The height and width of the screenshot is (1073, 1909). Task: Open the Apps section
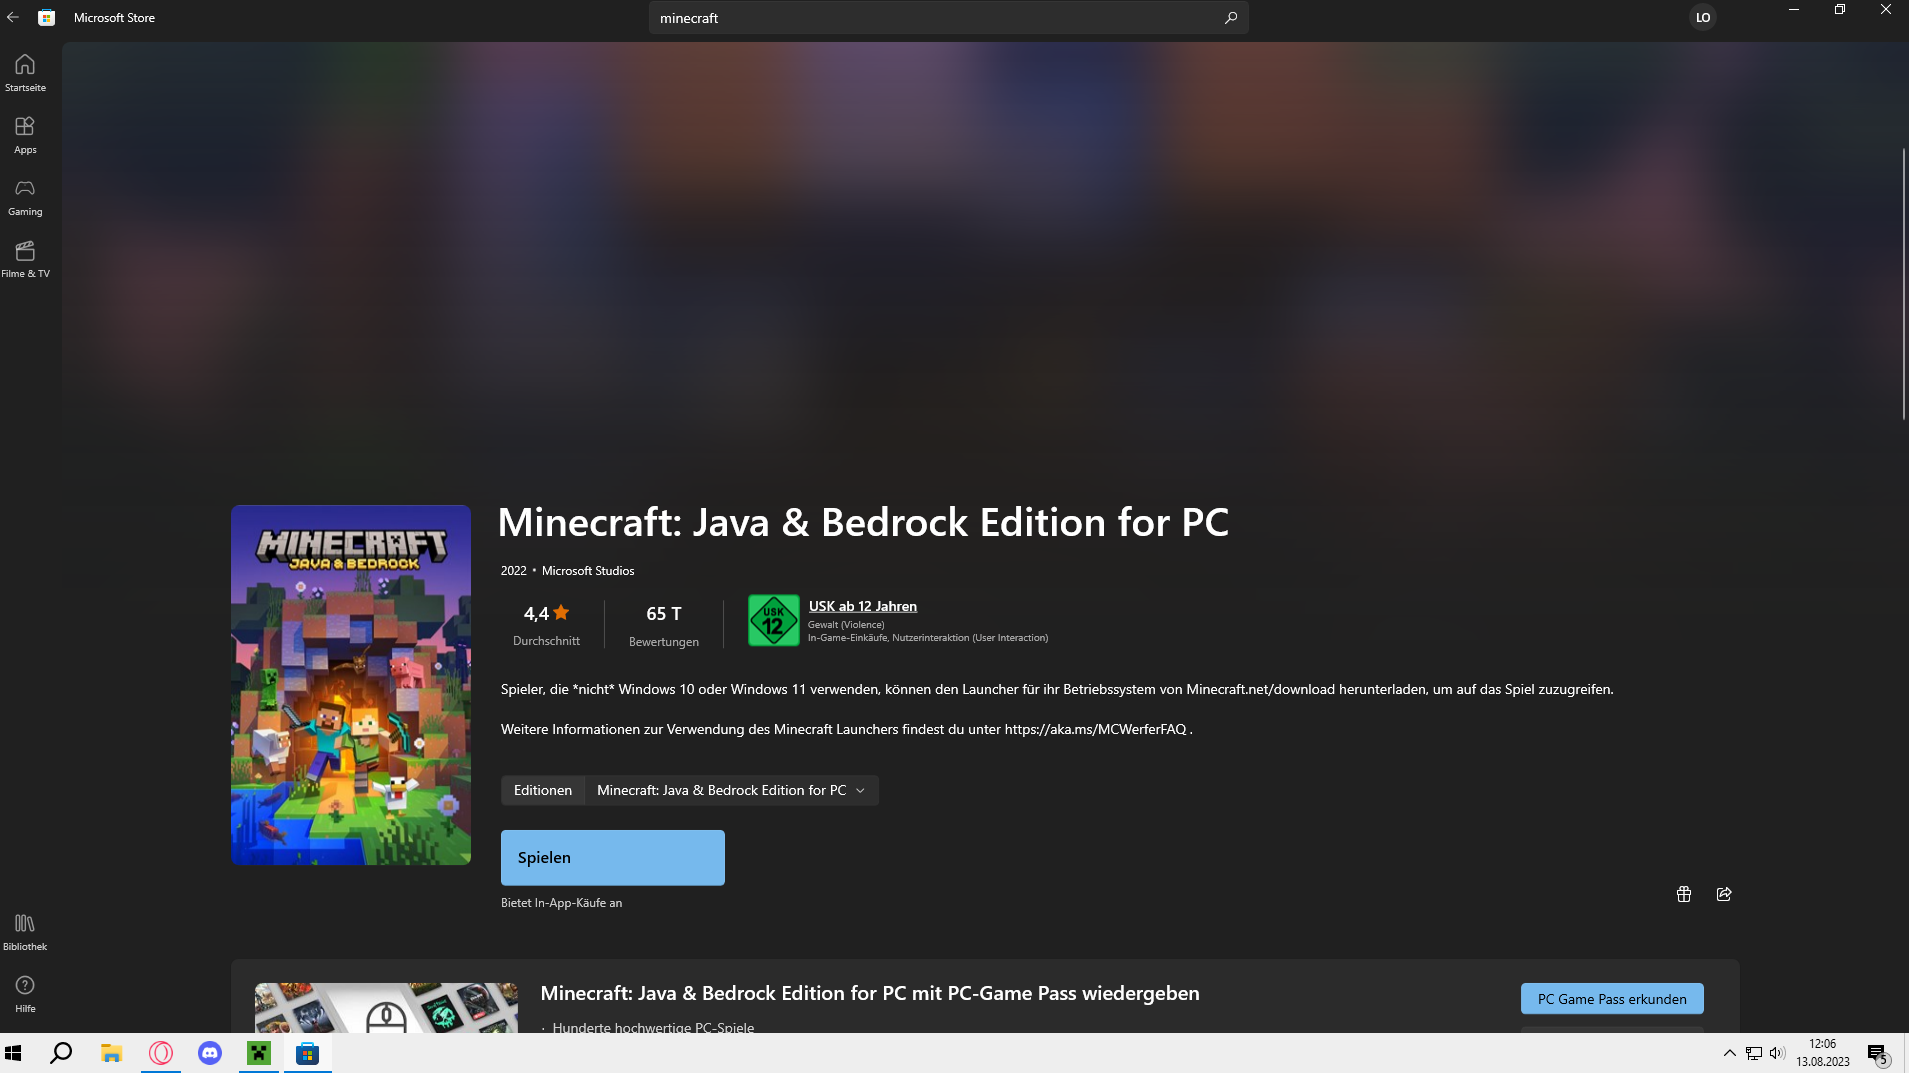click(x=25, y=135)
